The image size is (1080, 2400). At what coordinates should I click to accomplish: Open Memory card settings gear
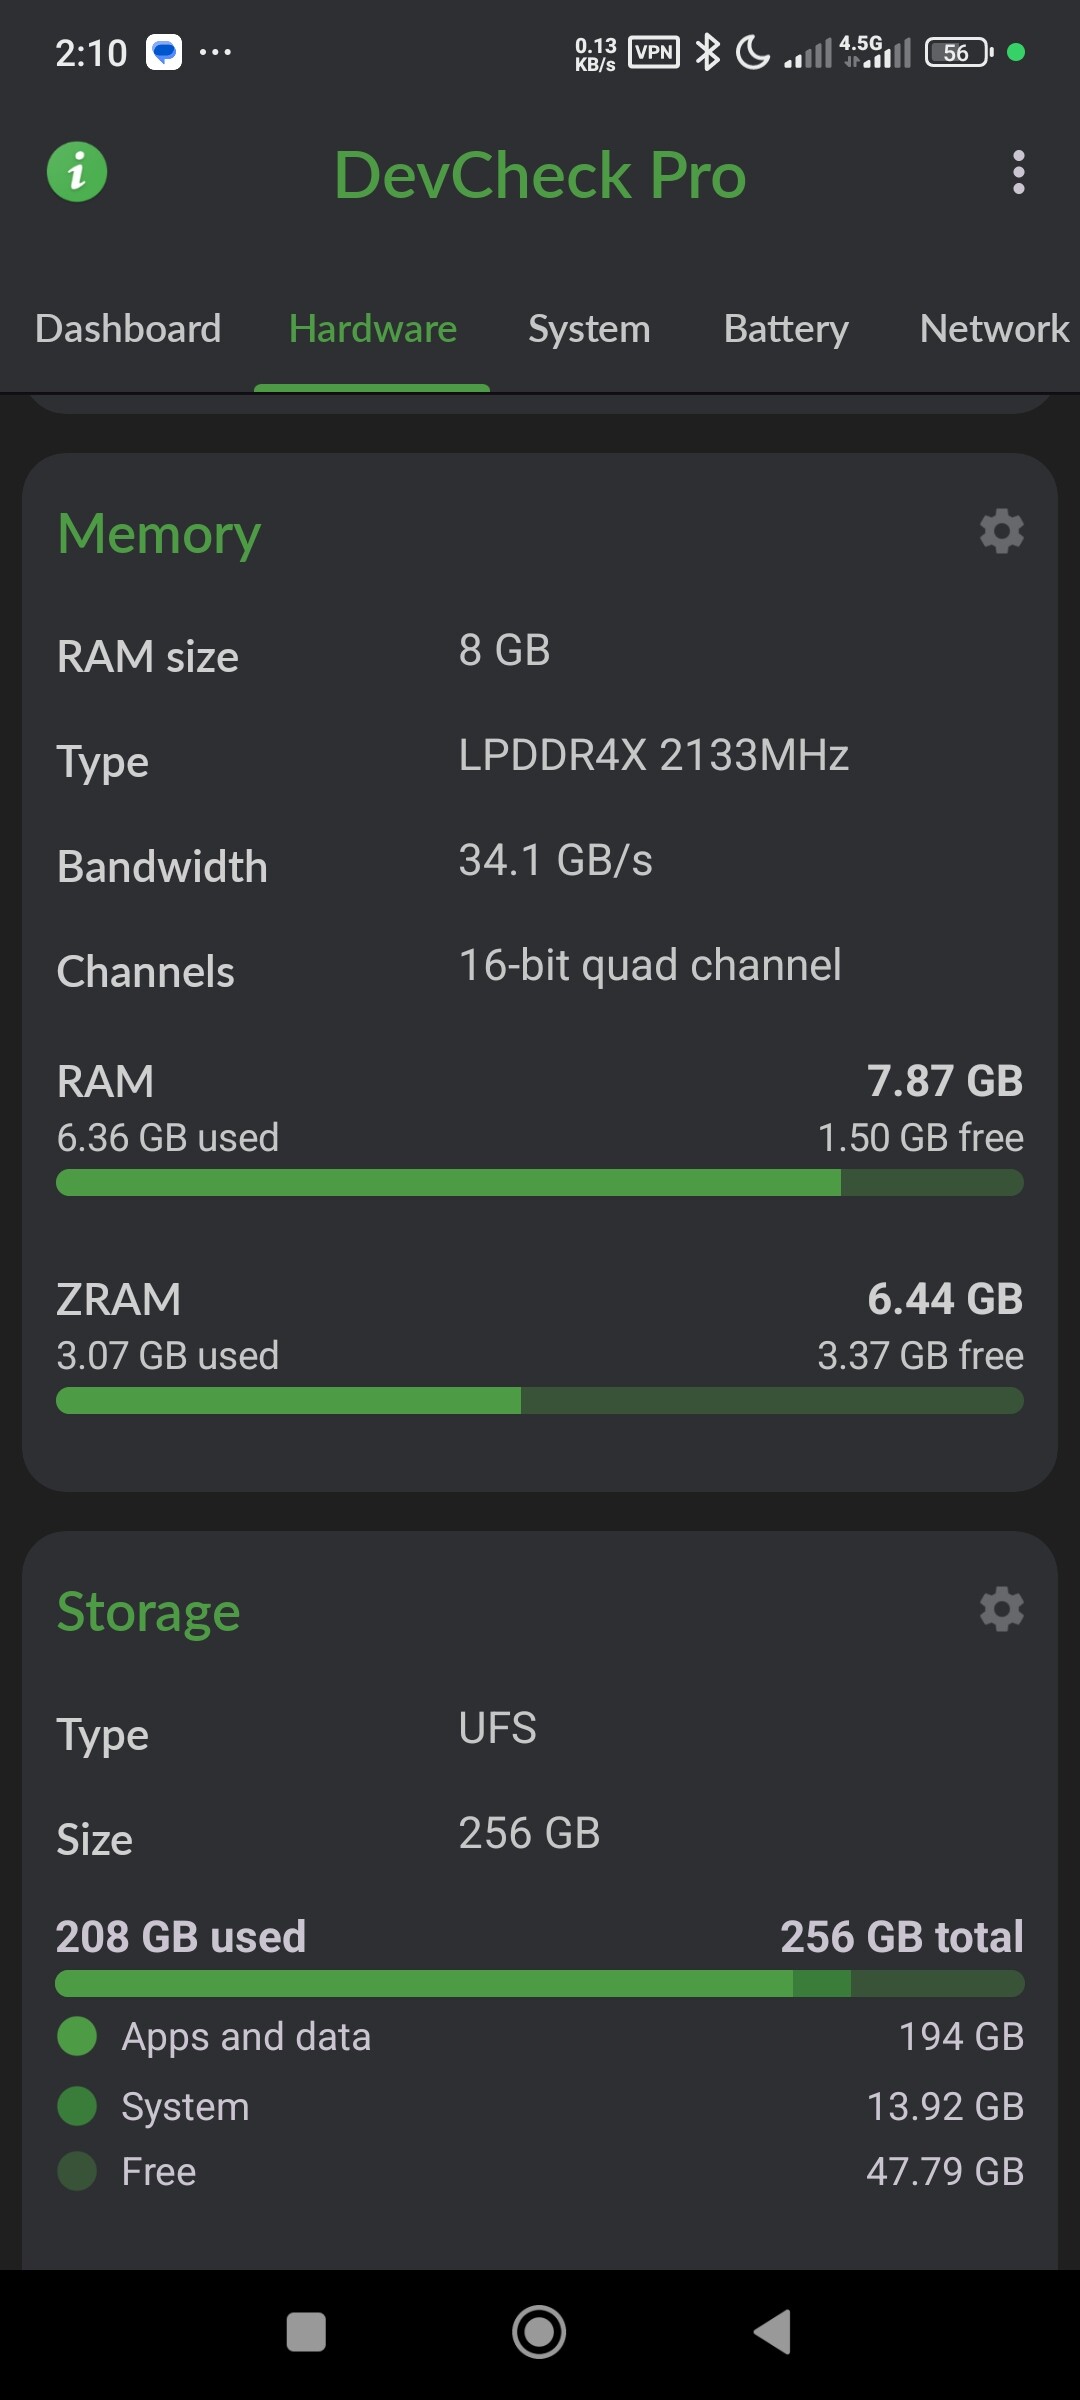[x=1001, y=531]
